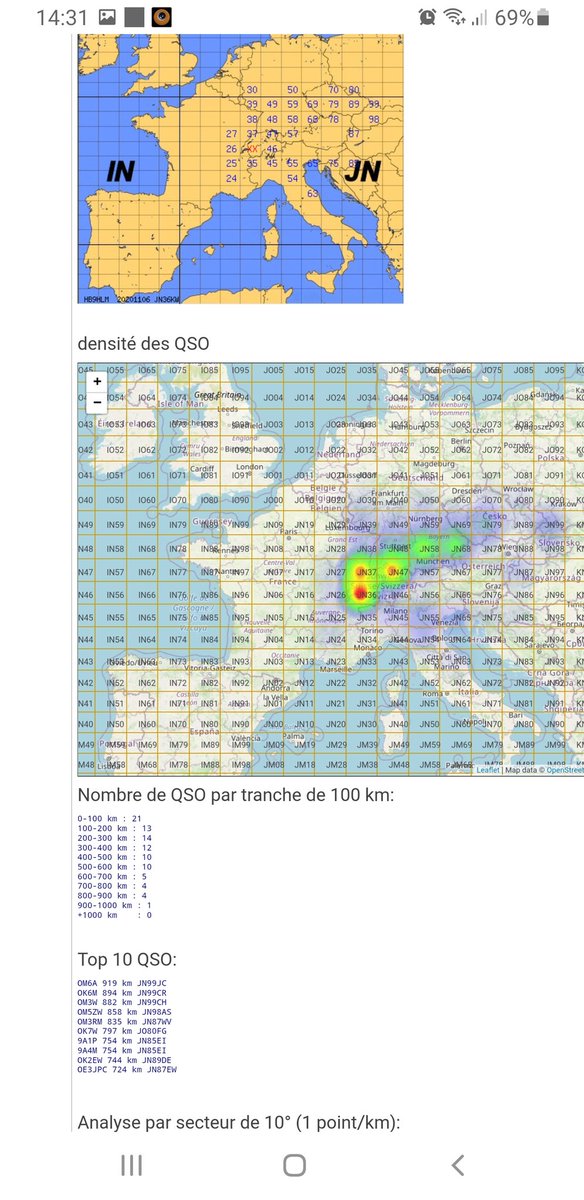The image size is (584, 1200).
Task: Select the 'OK7W 797 km JO80FG' entry
Action: pyautogui.click(x=123, y=1031)
